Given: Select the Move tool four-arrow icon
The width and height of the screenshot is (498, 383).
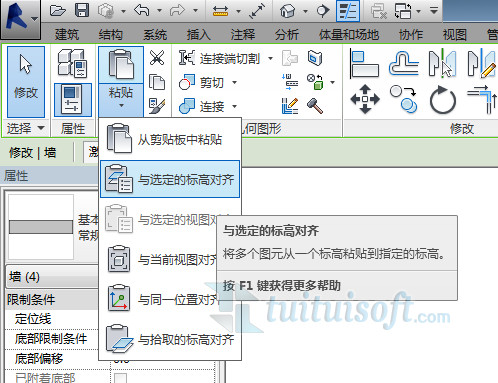Looking at the screenshot, I should (365, 99).
